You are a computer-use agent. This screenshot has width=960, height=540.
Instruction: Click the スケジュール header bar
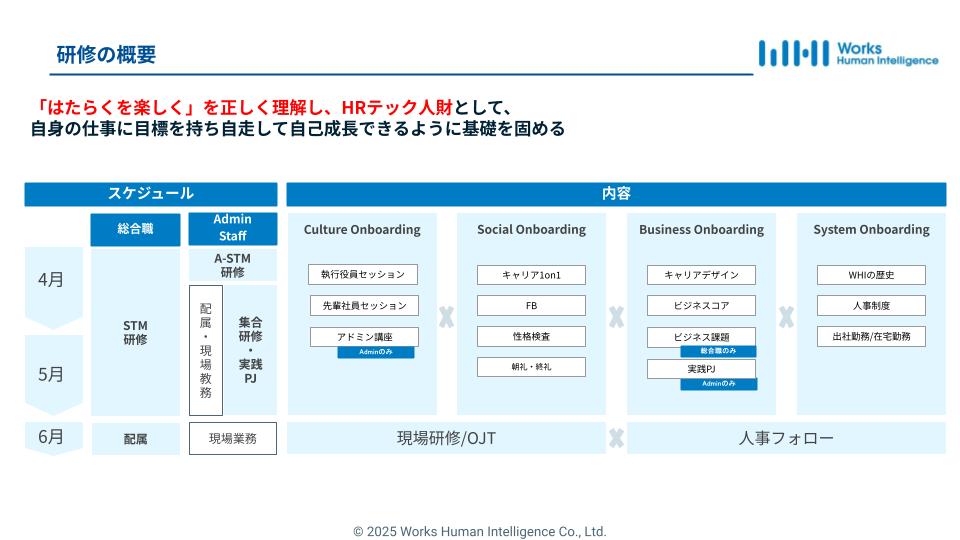coord(151,194)
